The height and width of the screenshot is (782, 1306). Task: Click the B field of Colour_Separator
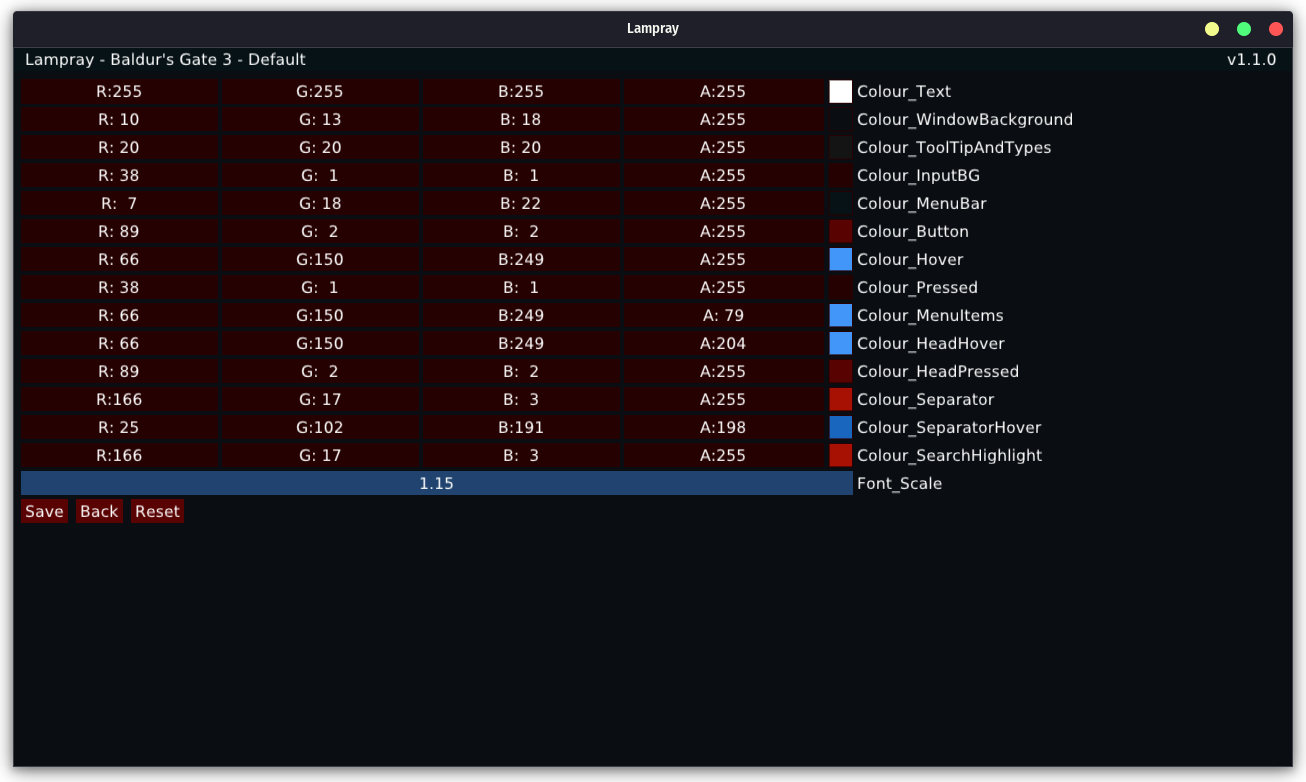coord(522,399)
